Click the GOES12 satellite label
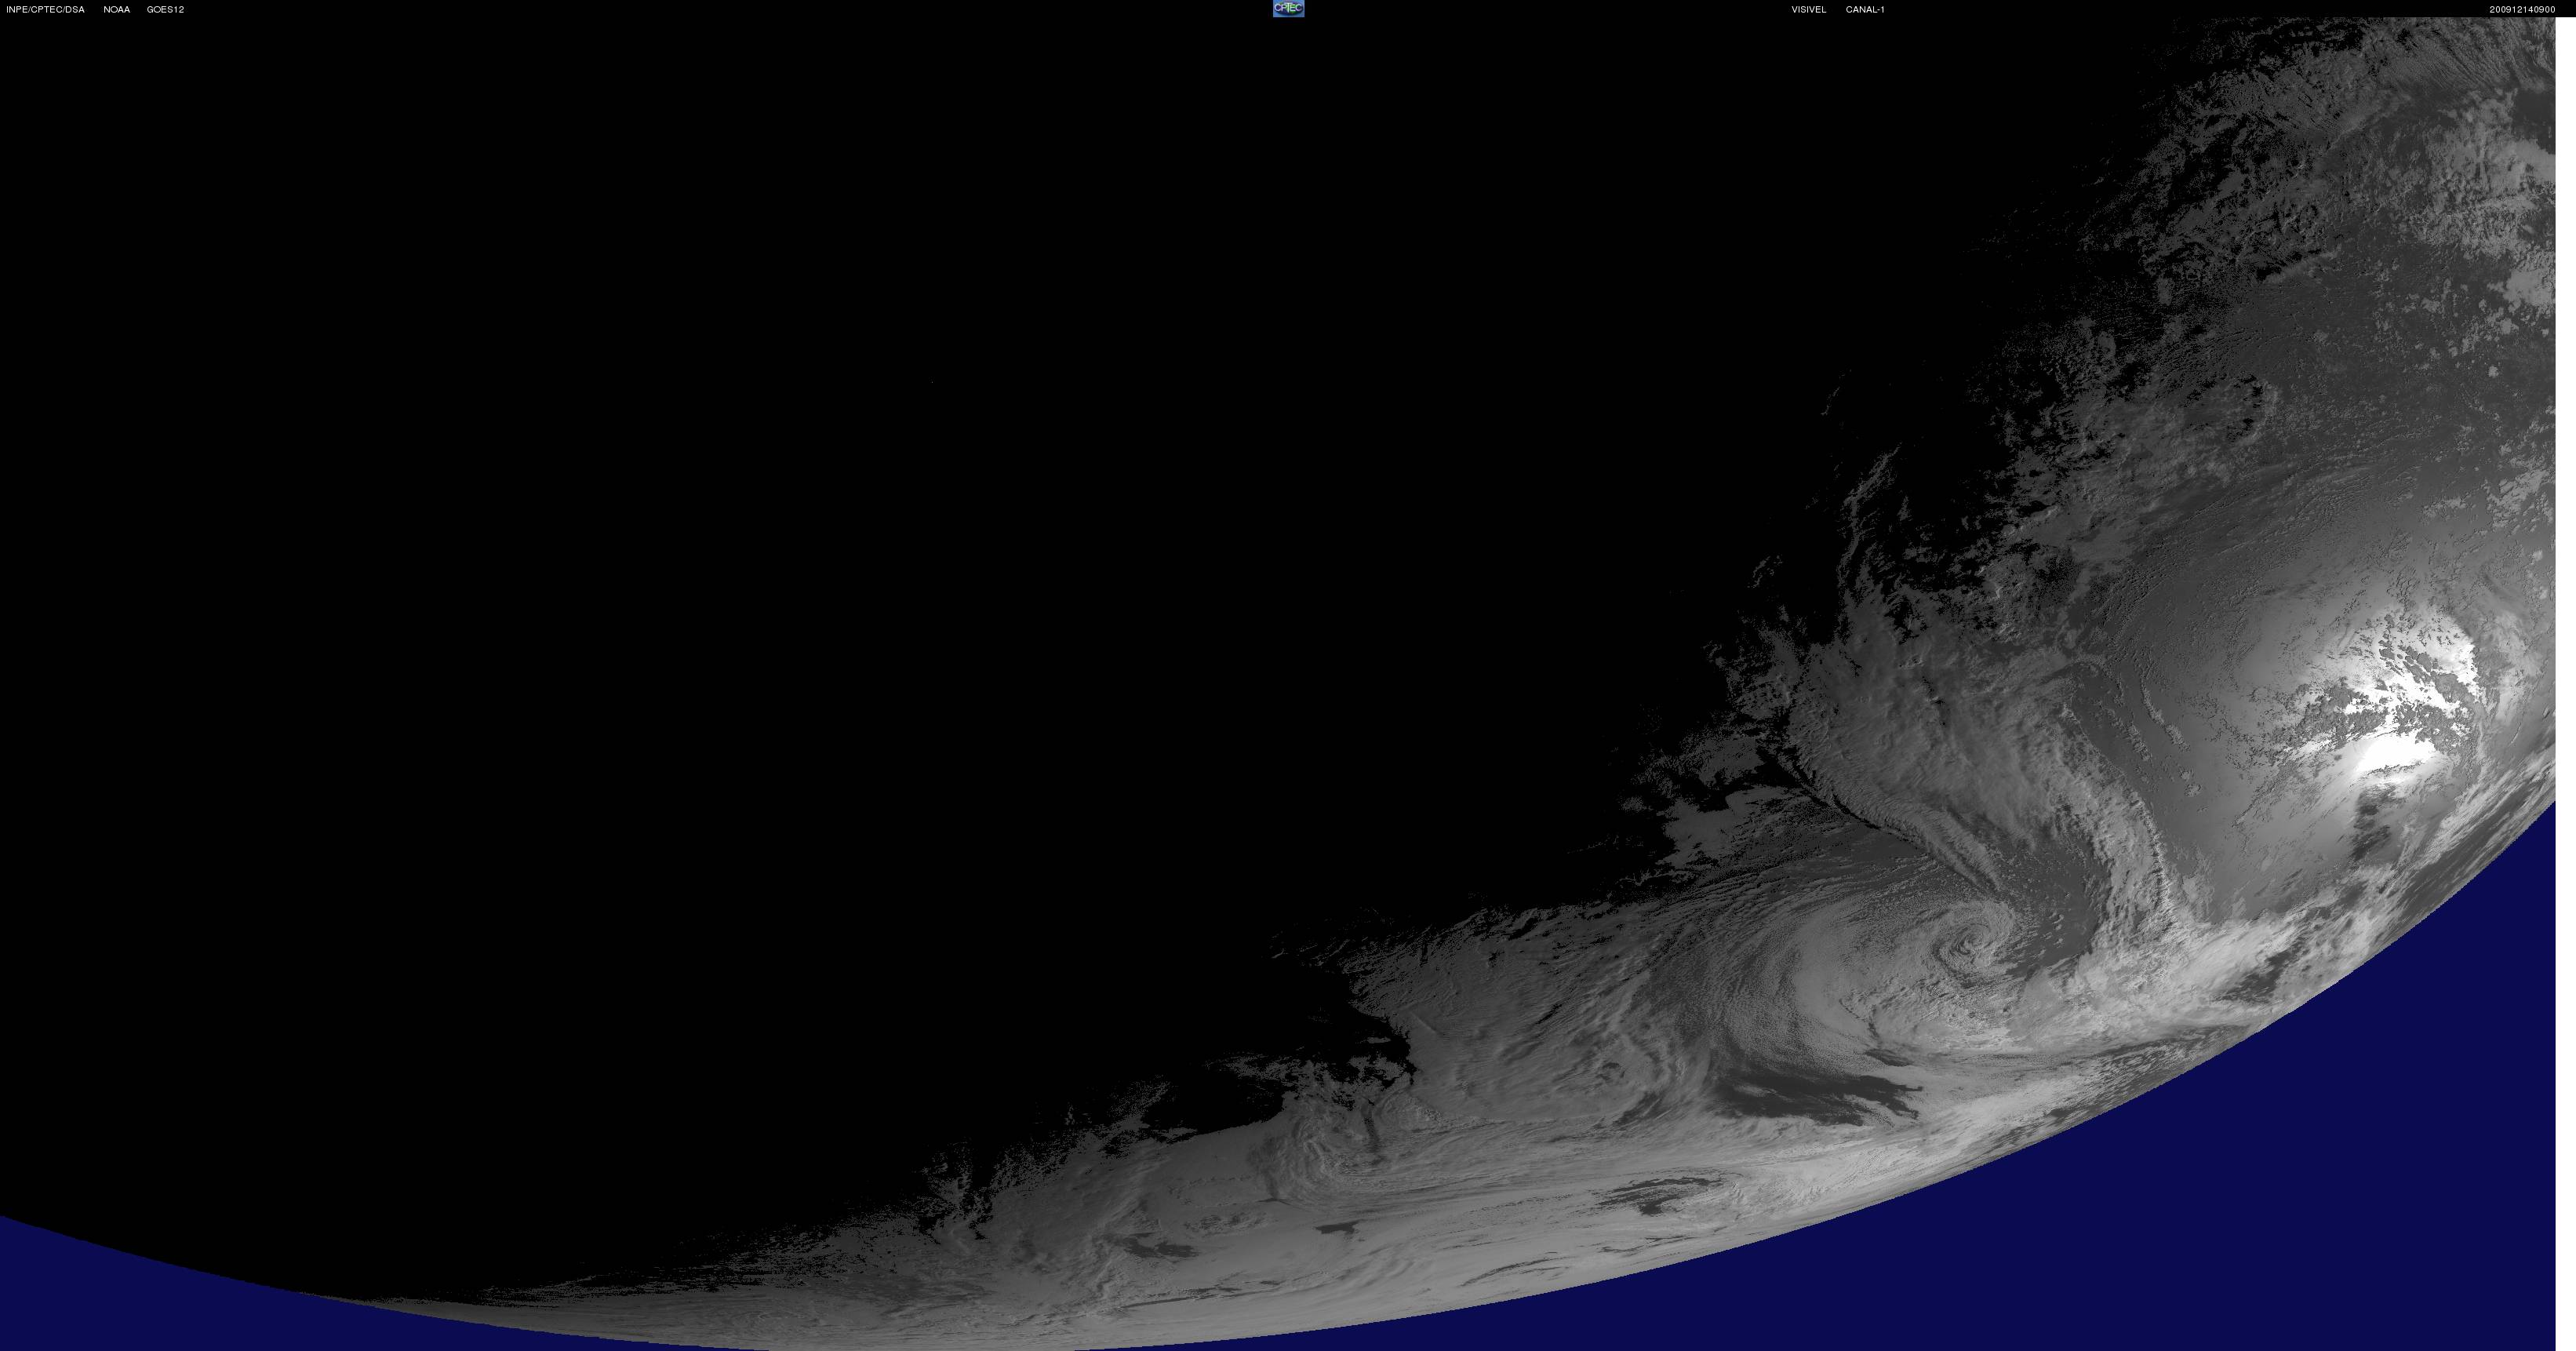The width and height of the screenshot is (2576, 1351). 165,10
